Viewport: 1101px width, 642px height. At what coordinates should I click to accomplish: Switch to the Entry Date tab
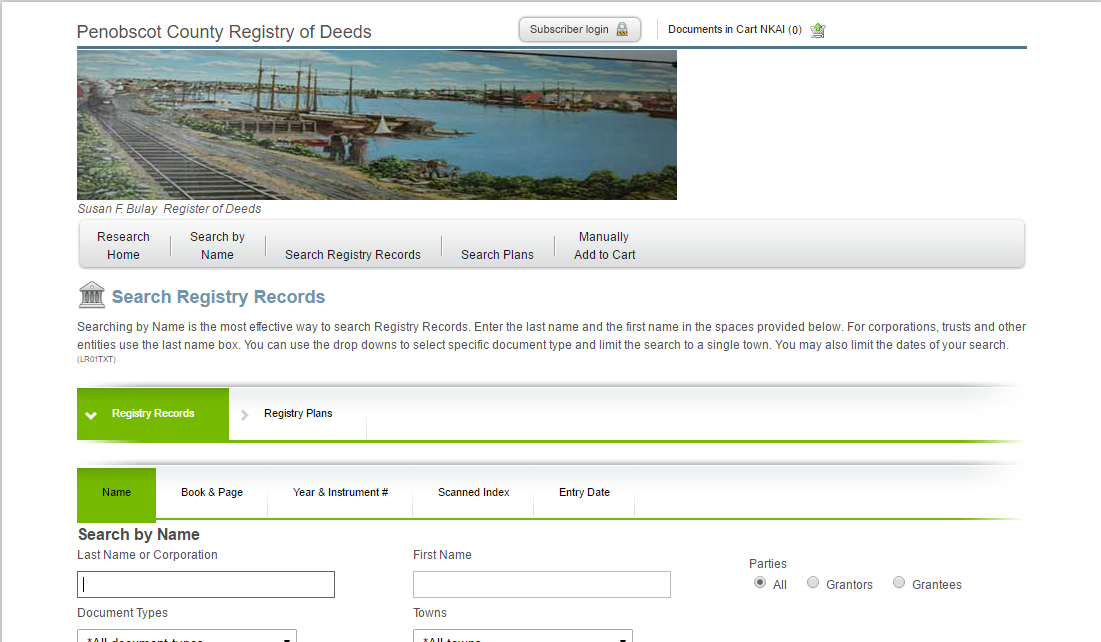(x=584, y=492)
